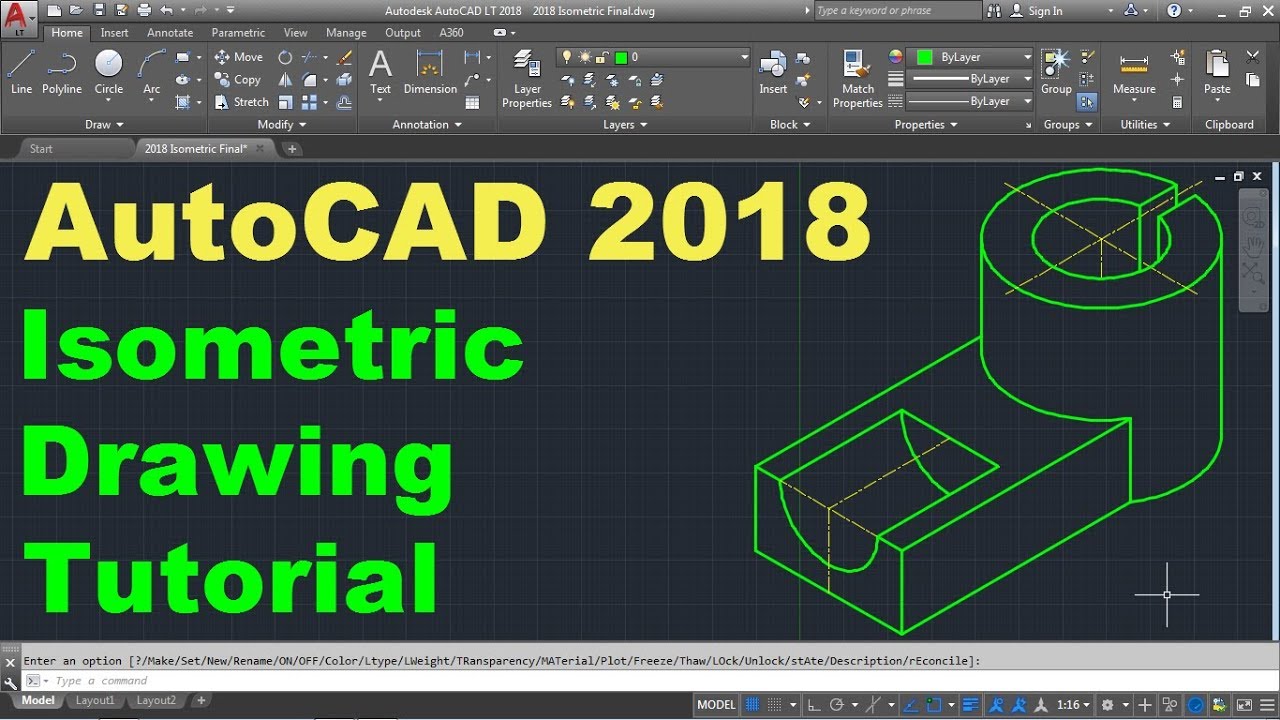Toggle object snap in status bar

934,704
